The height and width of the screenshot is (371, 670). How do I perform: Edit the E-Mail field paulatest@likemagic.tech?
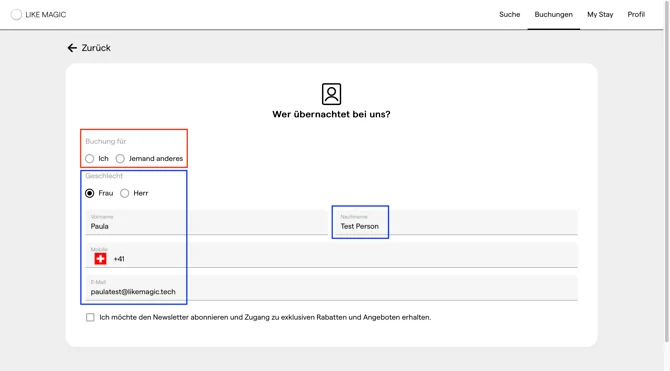click(x=331, y=288)
